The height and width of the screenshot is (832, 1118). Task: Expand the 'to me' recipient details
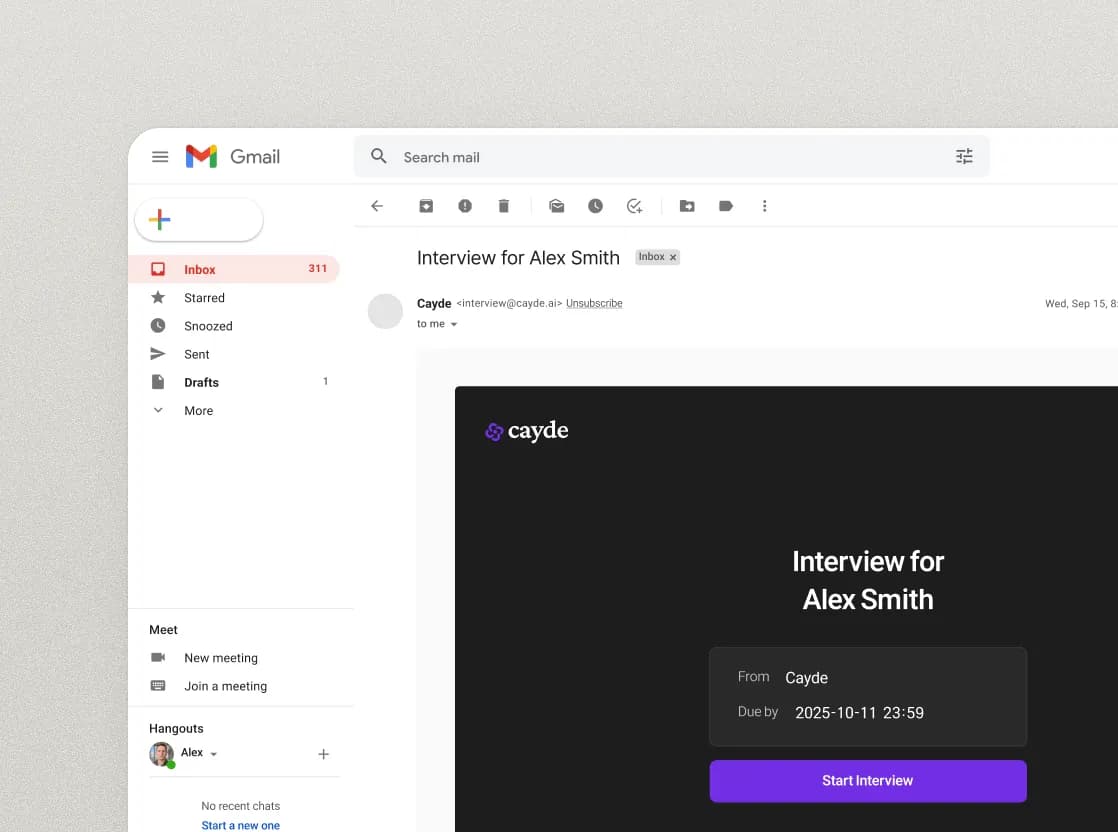pyautogui.click(x=454, y=324)
